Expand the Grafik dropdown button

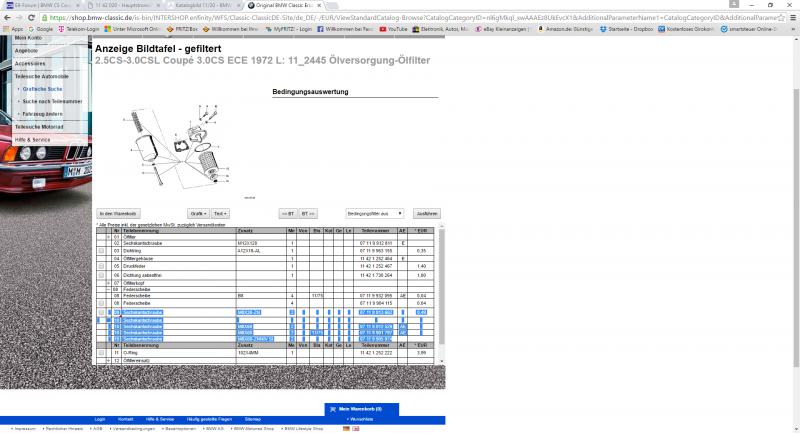click(x=198, y=213)
